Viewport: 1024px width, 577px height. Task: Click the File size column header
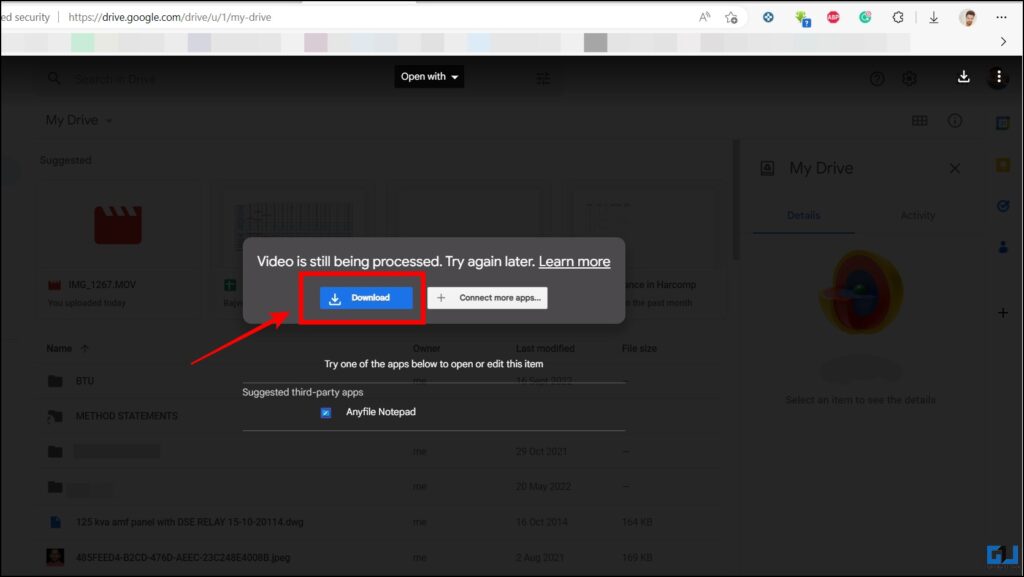639,349
